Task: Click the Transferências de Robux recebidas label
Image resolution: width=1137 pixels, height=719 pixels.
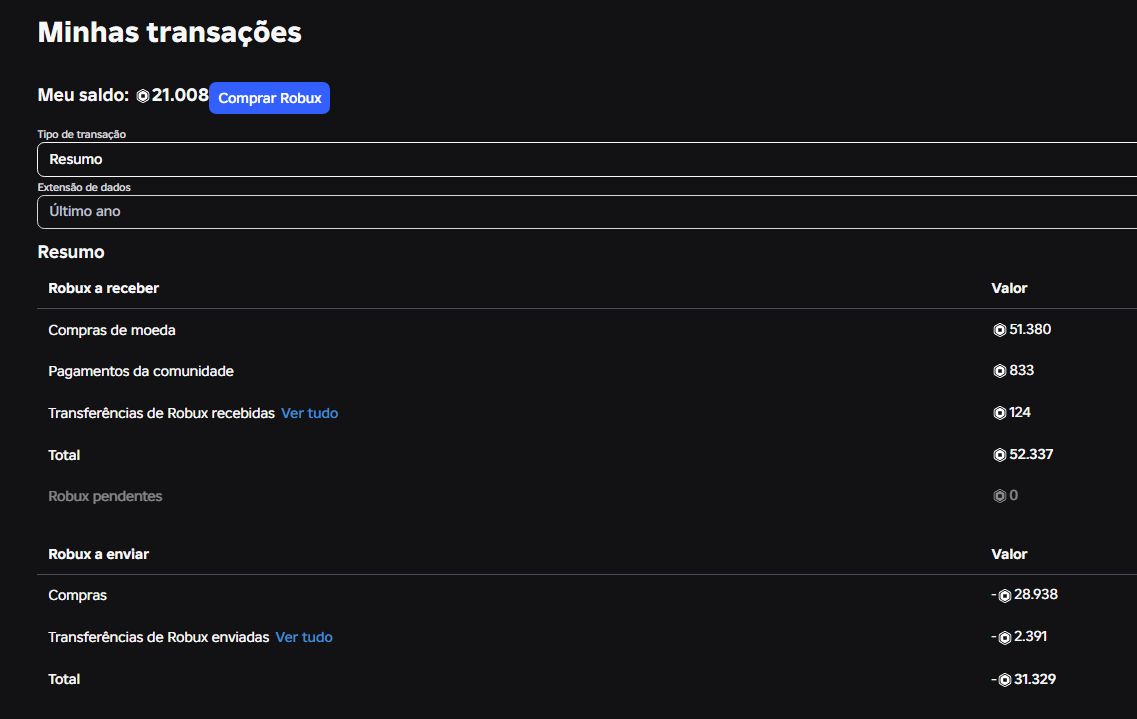Action: (x=161, y=413)
